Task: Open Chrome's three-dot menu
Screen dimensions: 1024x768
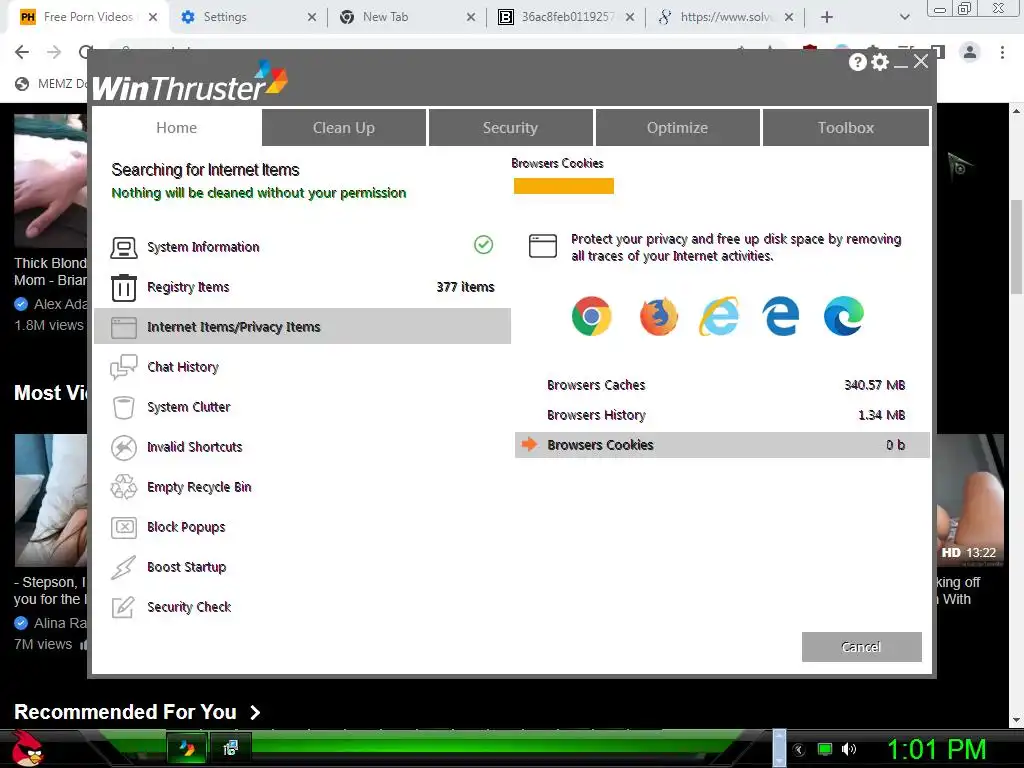Action: (x=1002, y=52)
